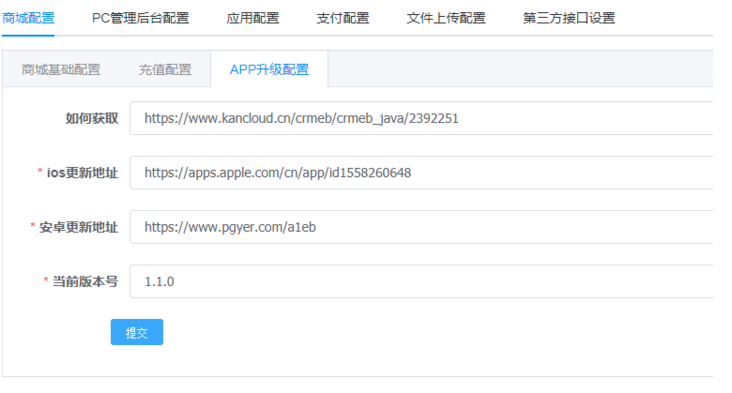Click the 当前版本号 field label

(85, 282)
